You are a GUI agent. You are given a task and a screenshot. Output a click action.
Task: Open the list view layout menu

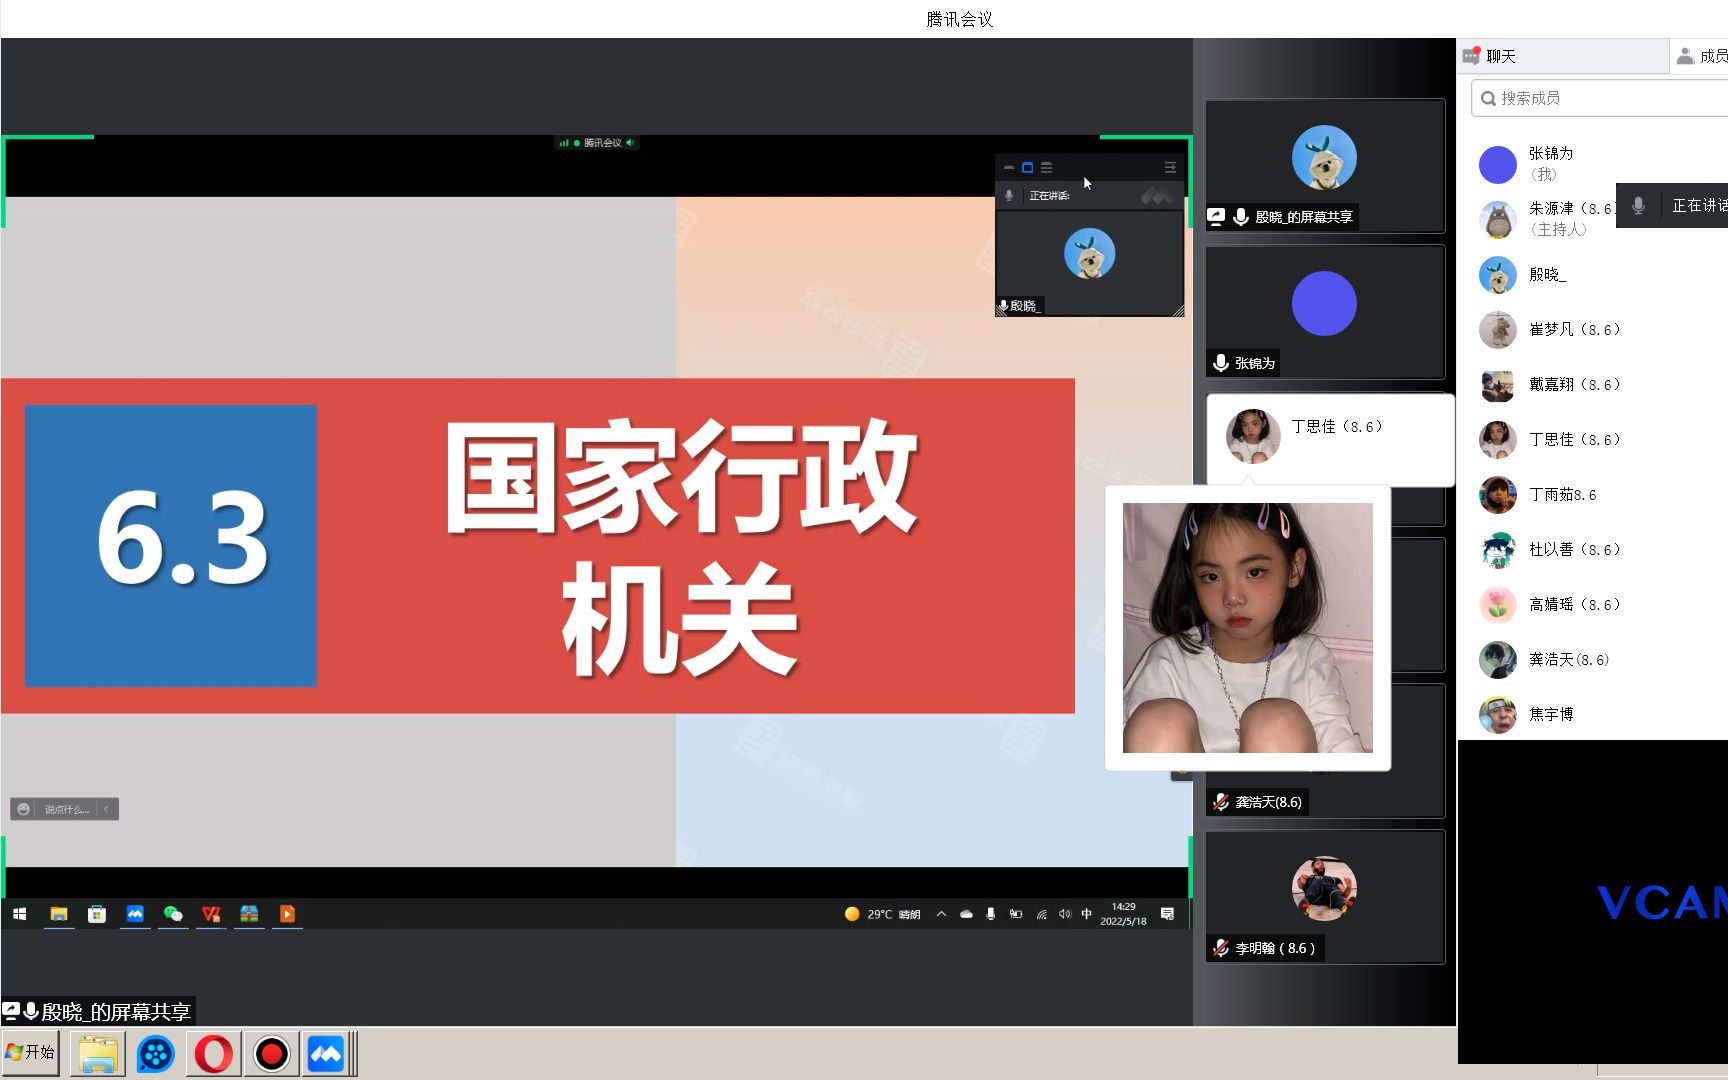pyautogui.click(x=1046, y=167)
